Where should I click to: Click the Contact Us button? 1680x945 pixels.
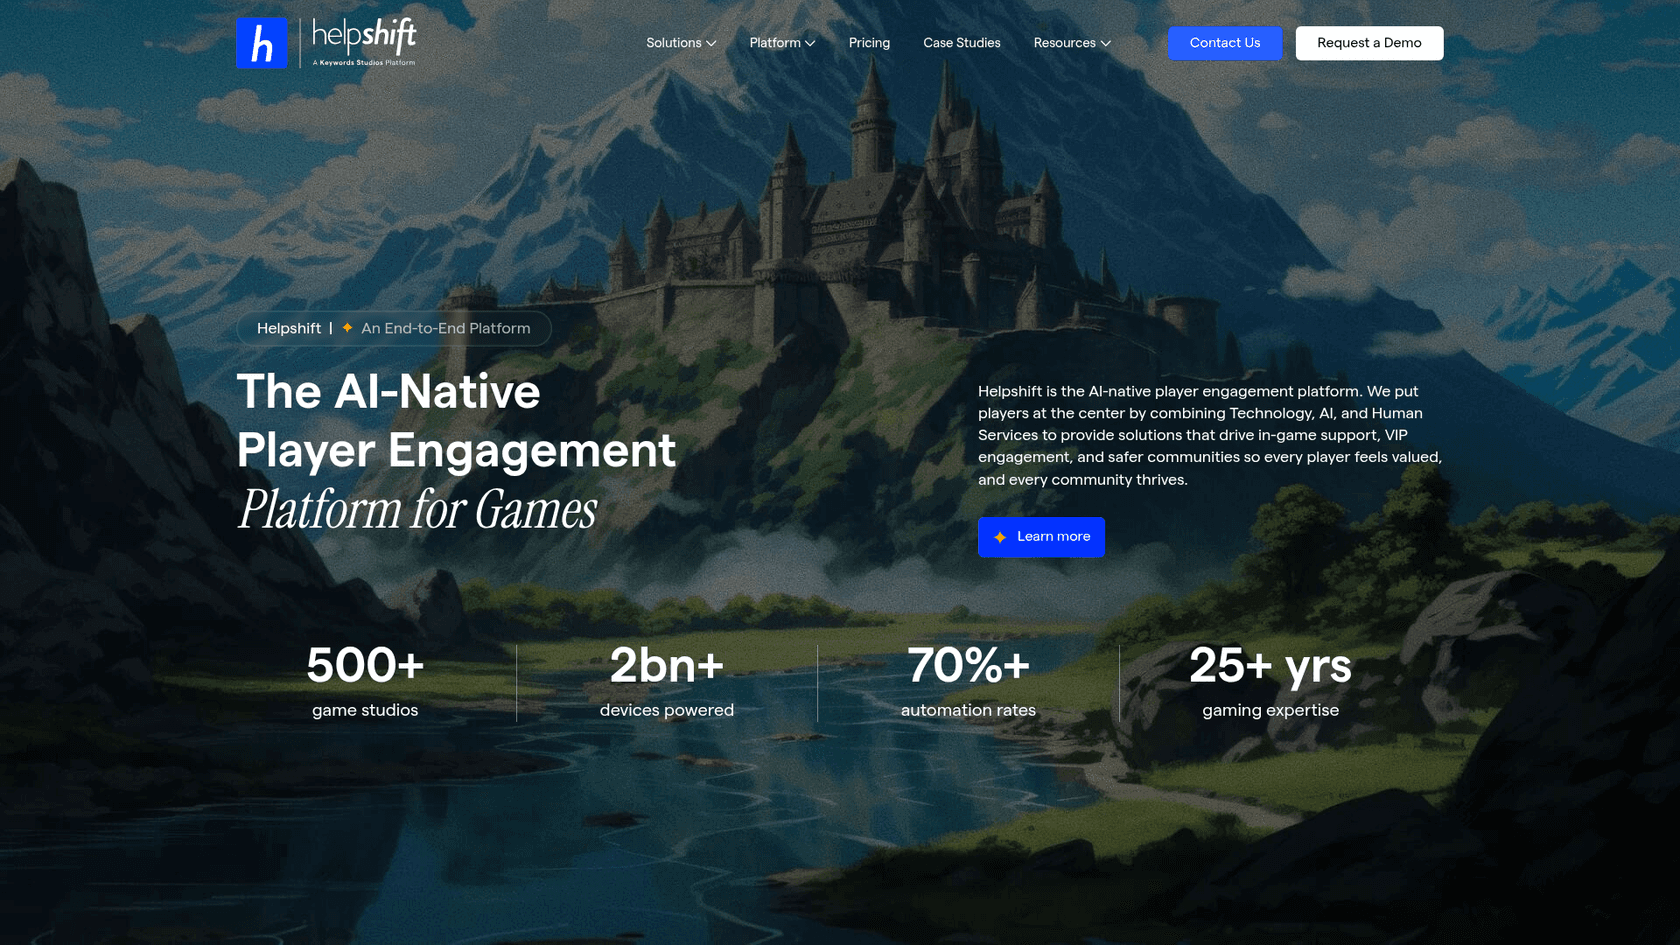[x=1224, y=43]
